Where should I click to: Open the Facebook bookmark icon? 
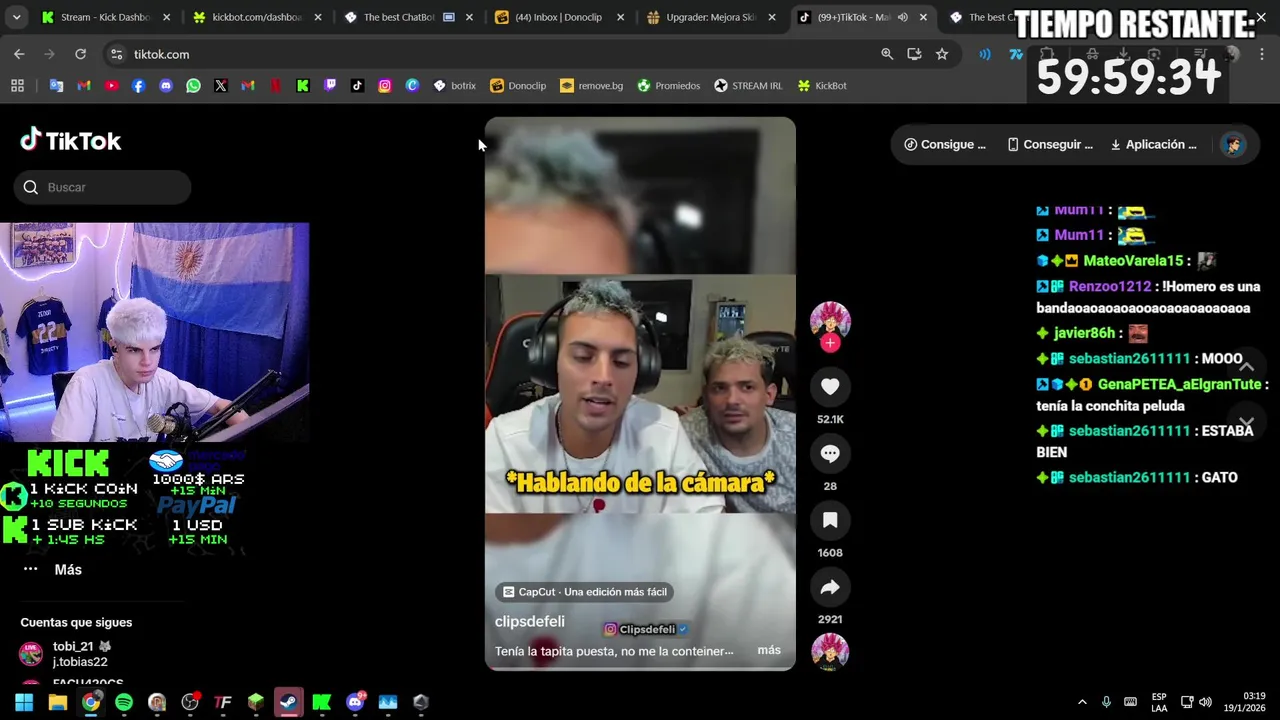(x=138, y=86)
